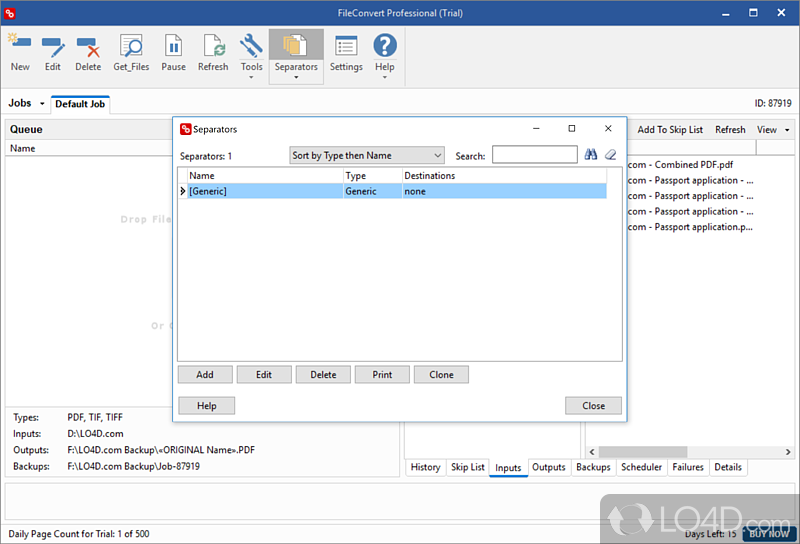Click the Add button in Separators dialog
Image resolution: width=800 pixels, height=544 pixels.
[205, 375]
